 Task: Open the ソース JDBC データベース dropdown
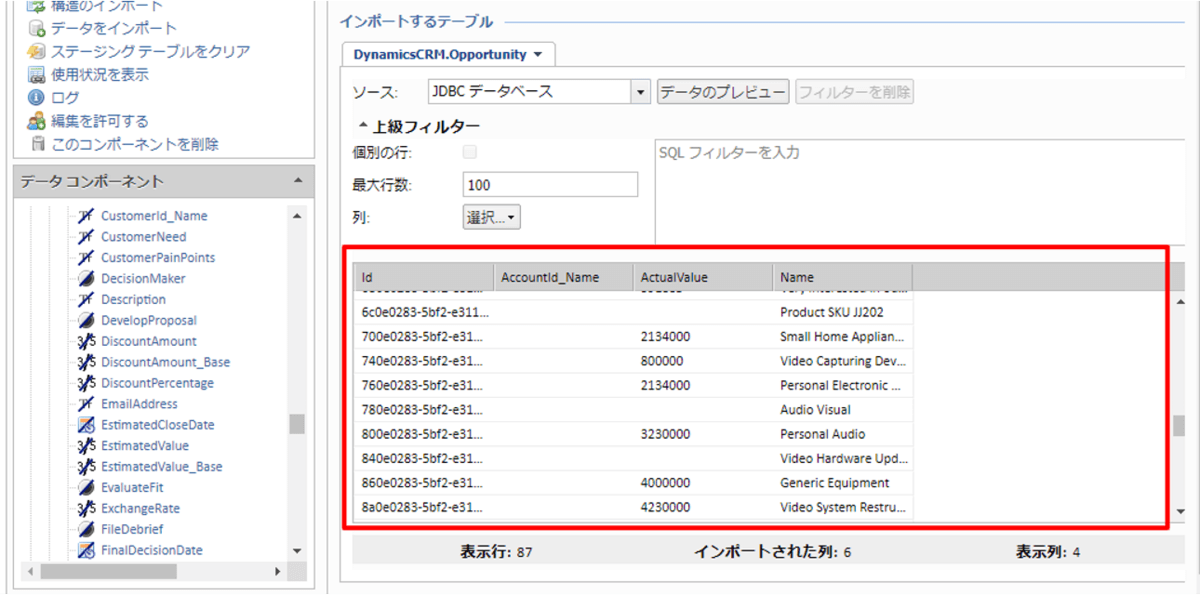[x=641, y=92]
